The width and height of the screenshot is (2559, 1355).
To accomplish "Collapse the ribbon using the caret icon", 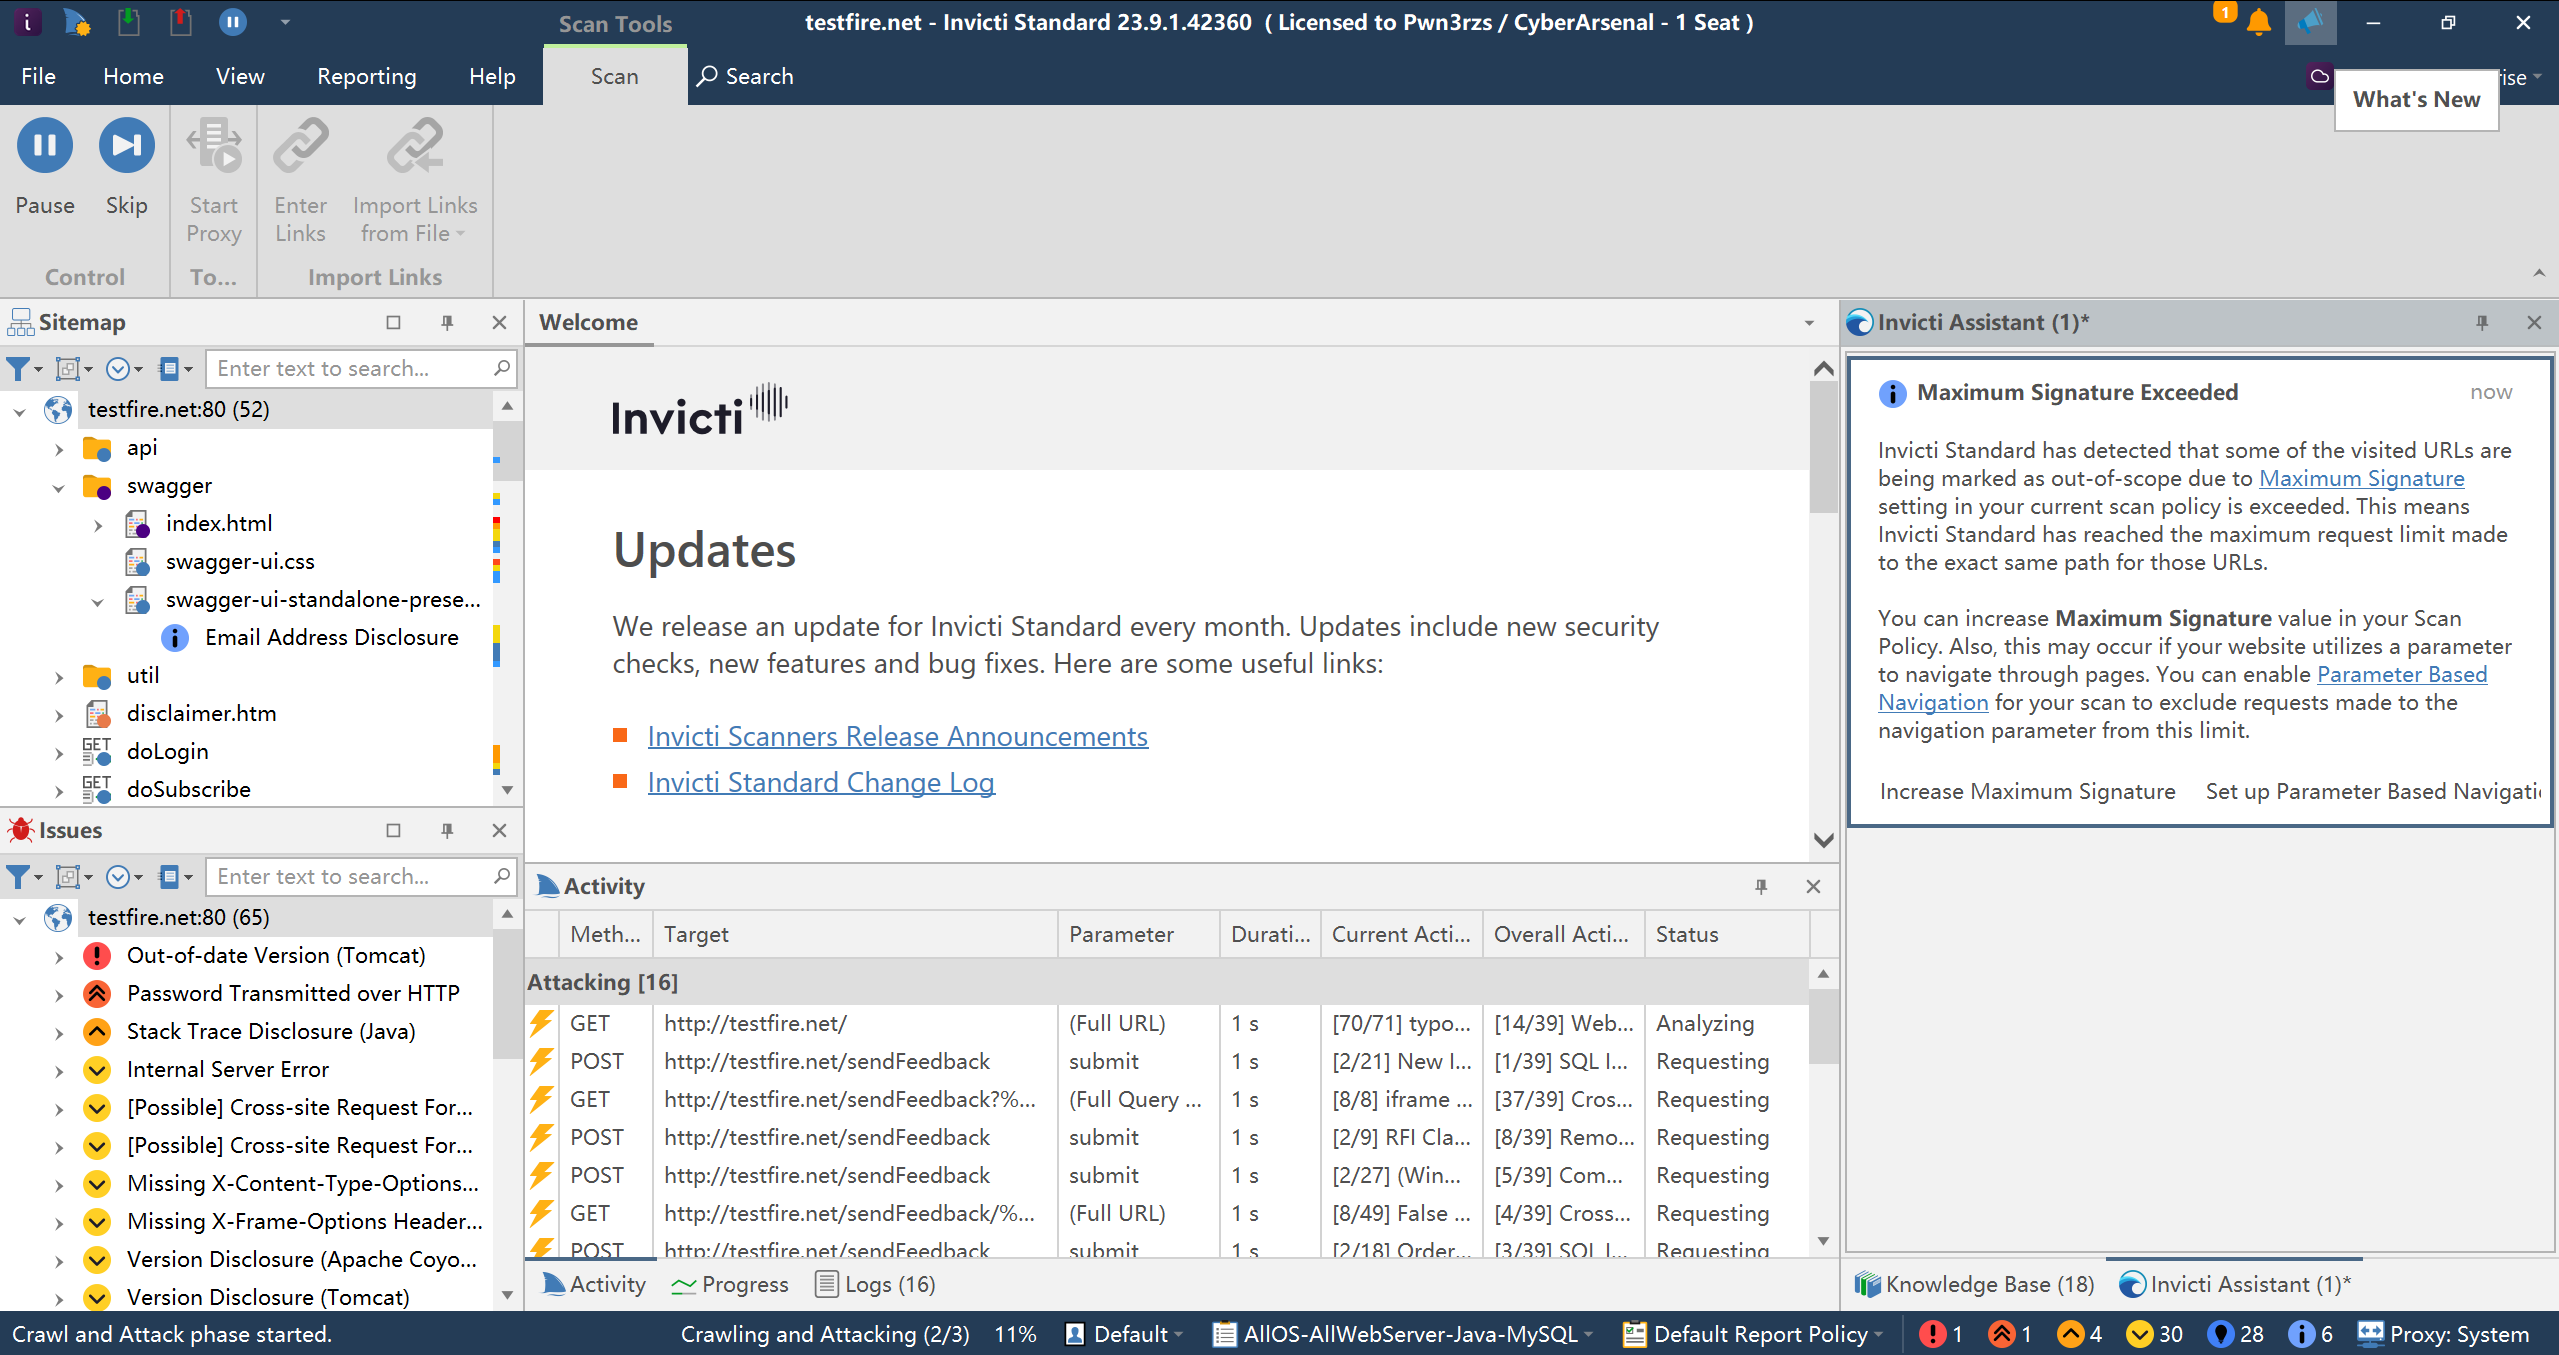I will [2539, 273].
